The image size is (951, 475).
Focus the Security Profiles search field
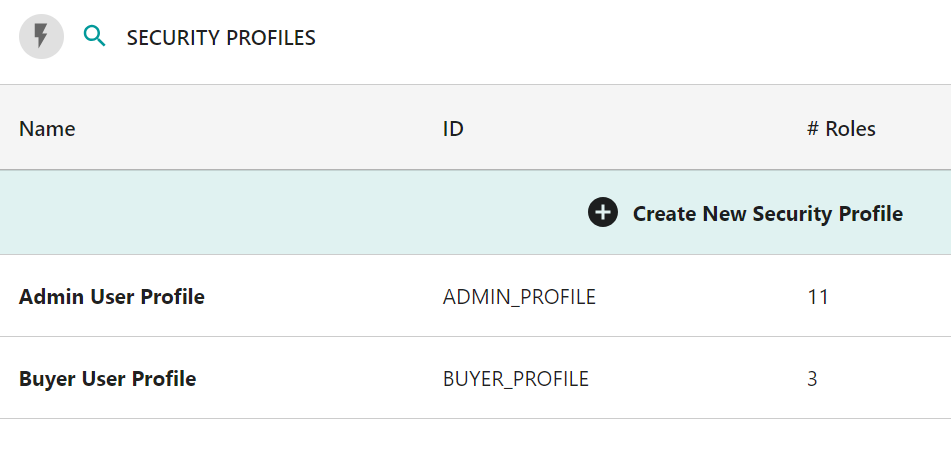click(220, 38)
